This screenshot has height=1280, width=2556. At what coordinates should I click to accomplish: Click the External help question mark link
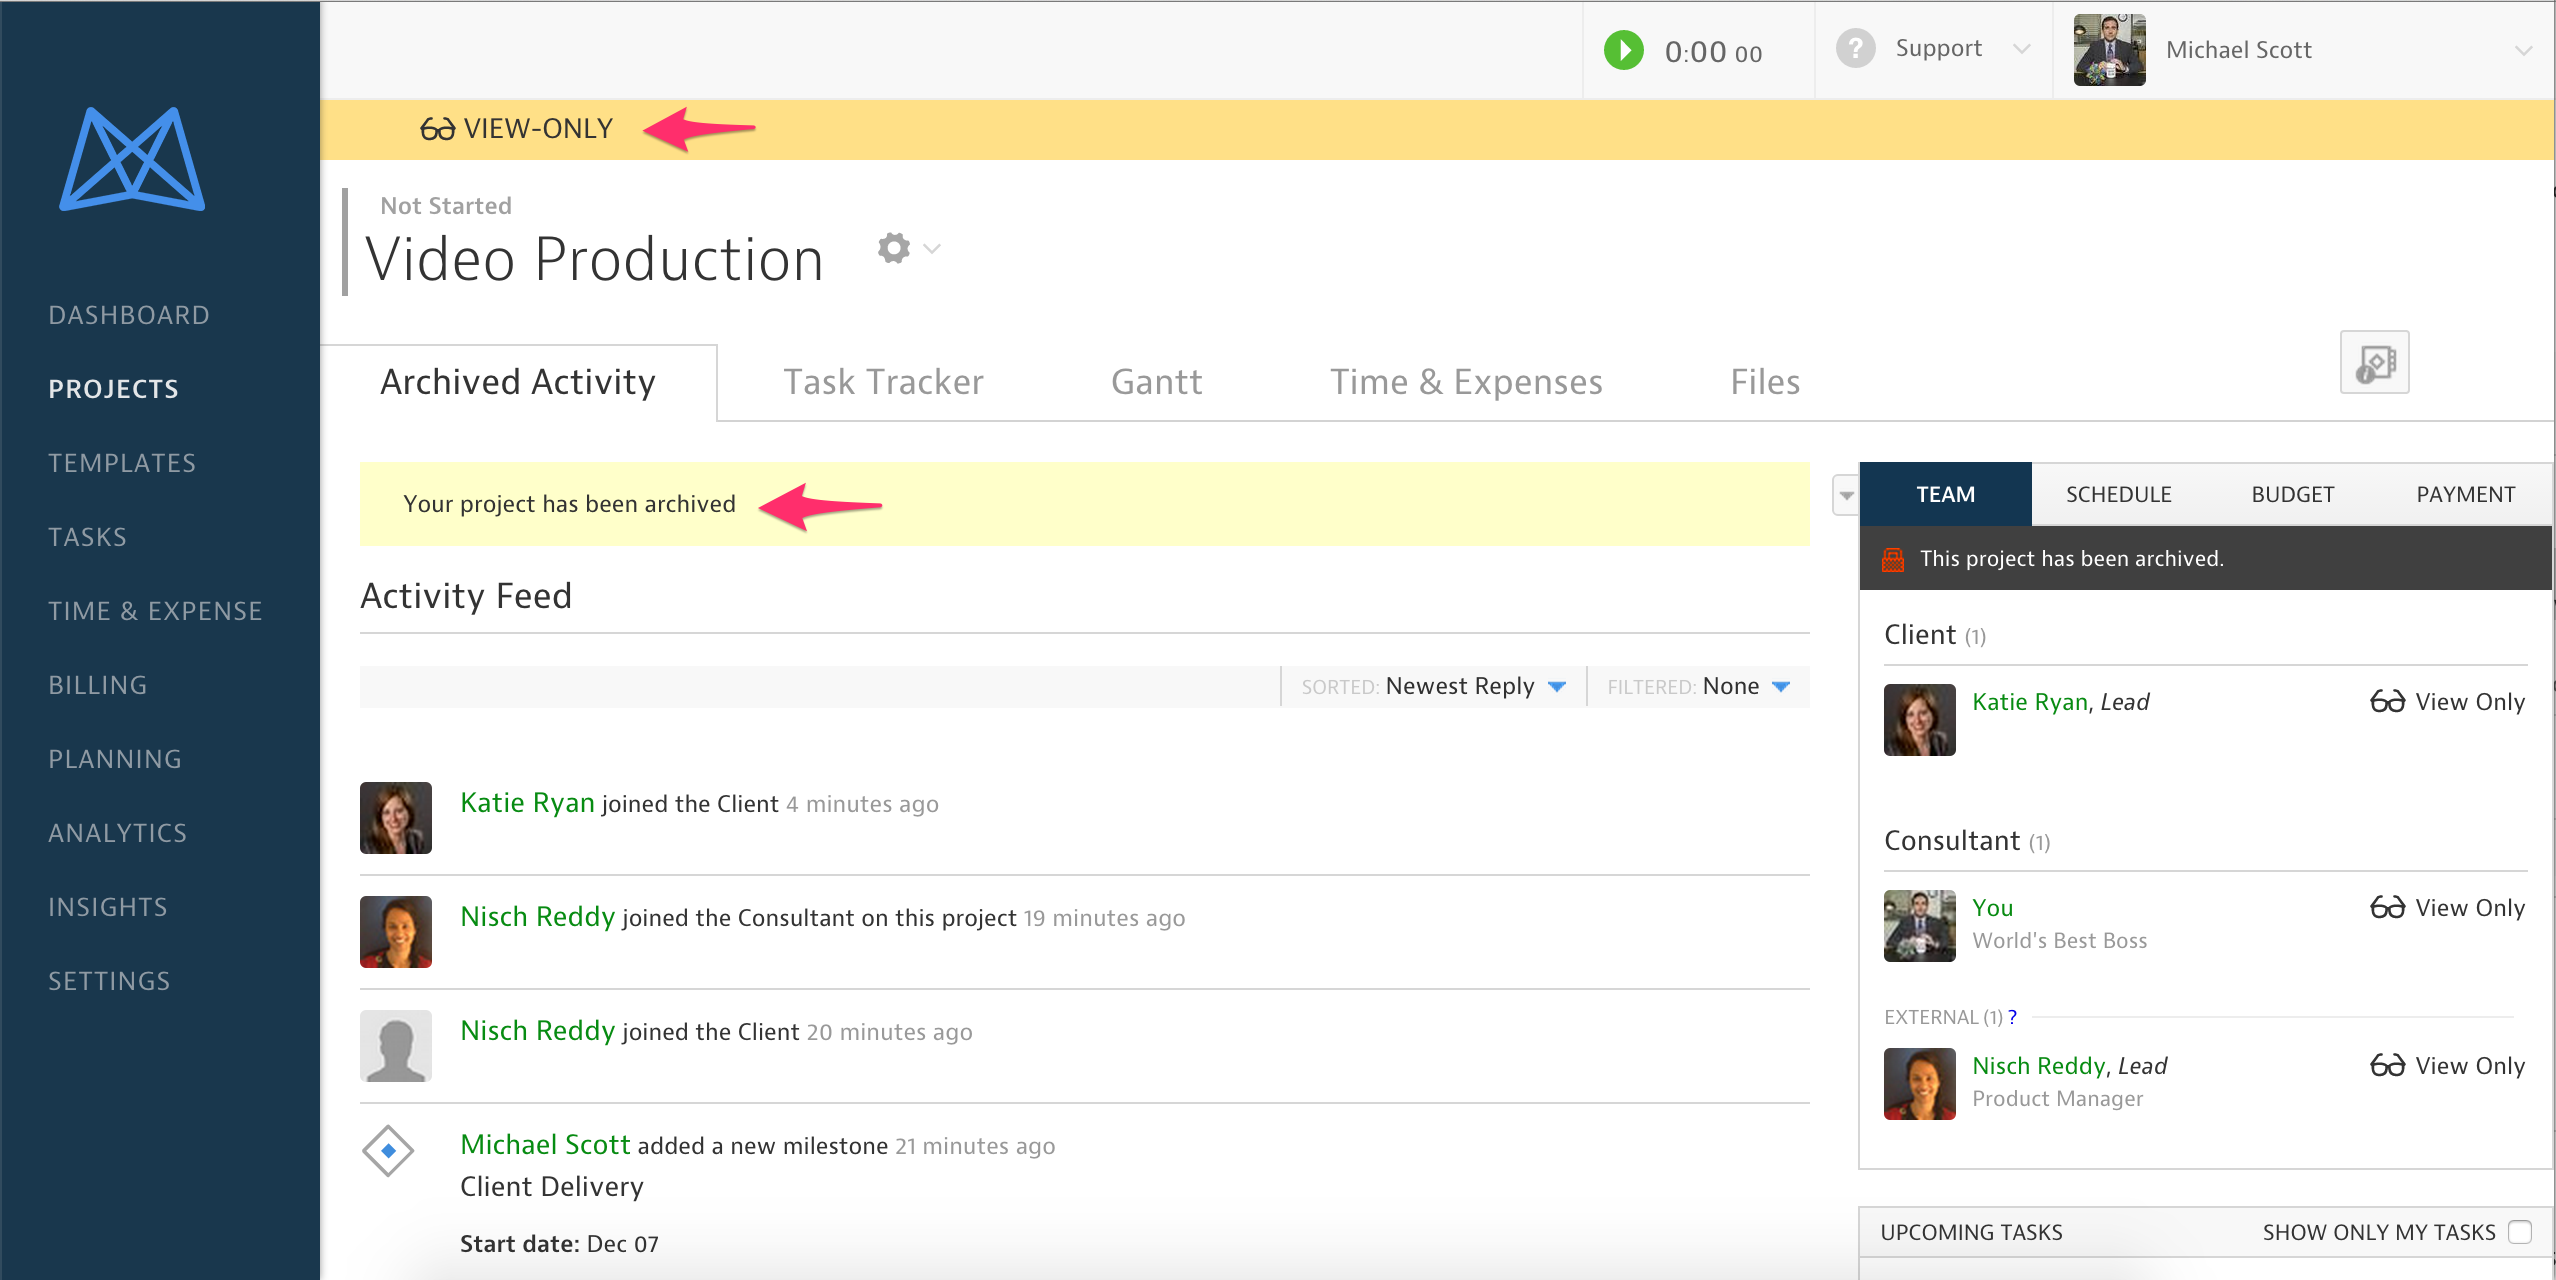pos(2012,1017)
